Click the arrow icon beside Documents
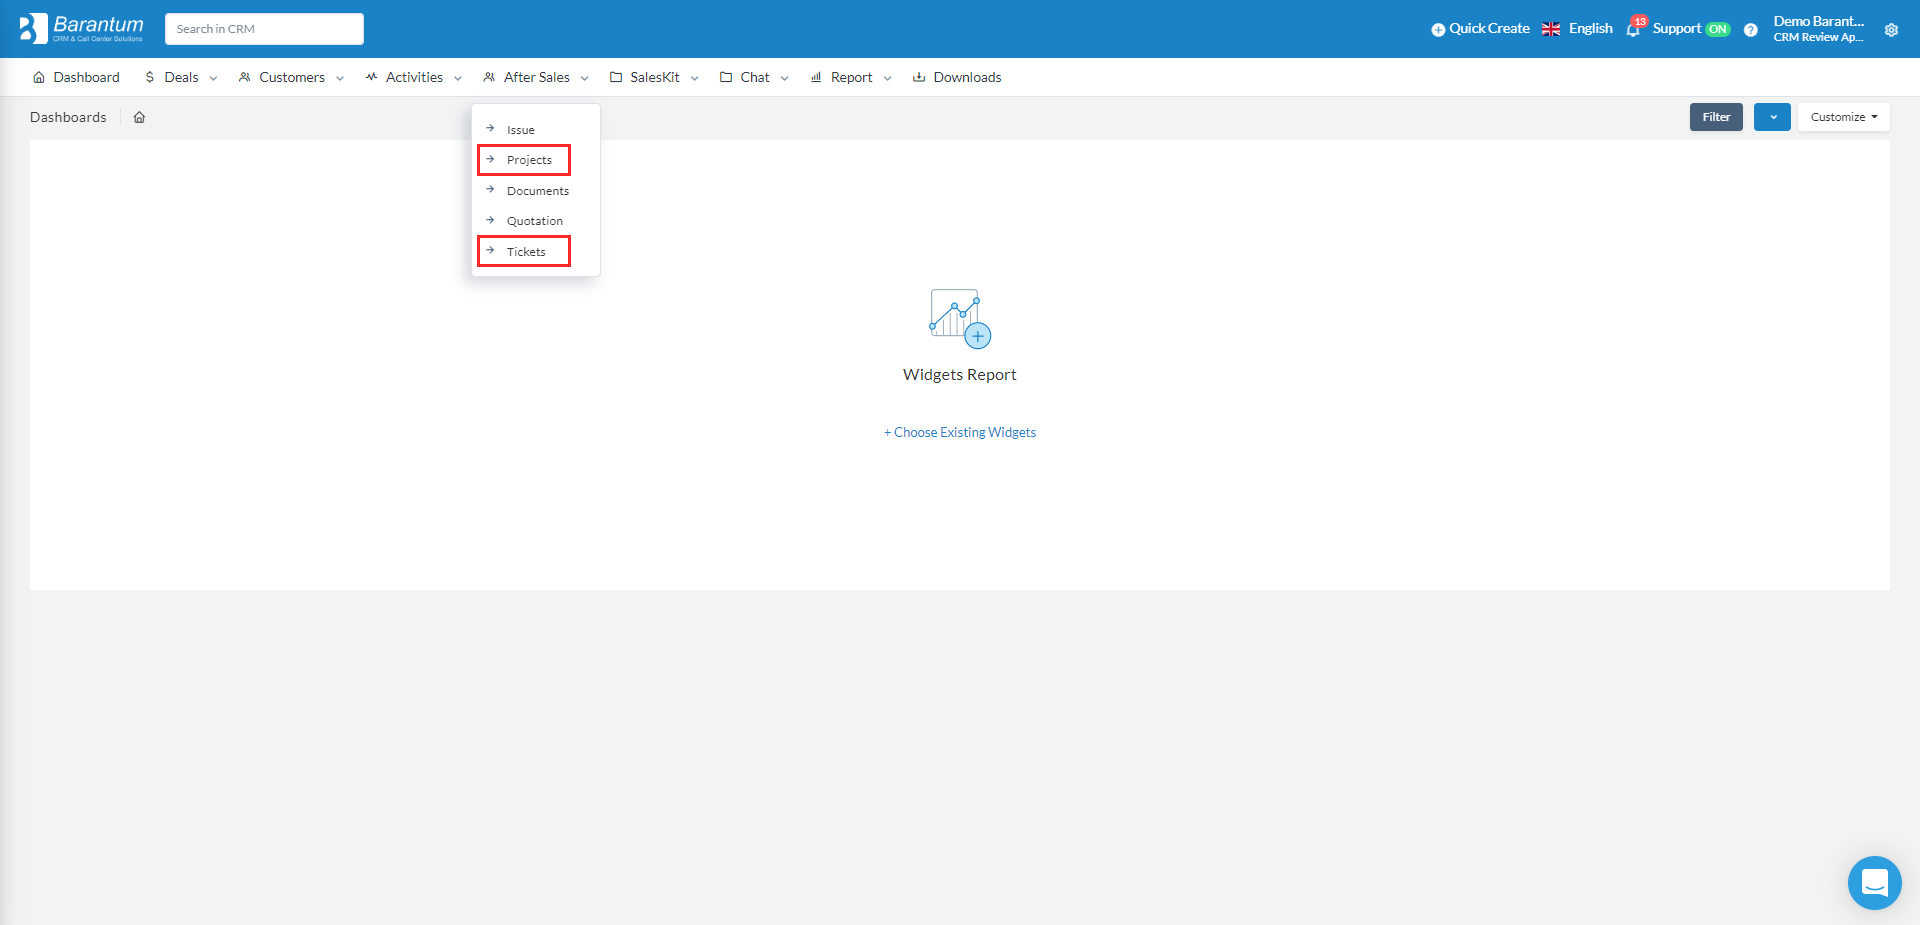 490,190
